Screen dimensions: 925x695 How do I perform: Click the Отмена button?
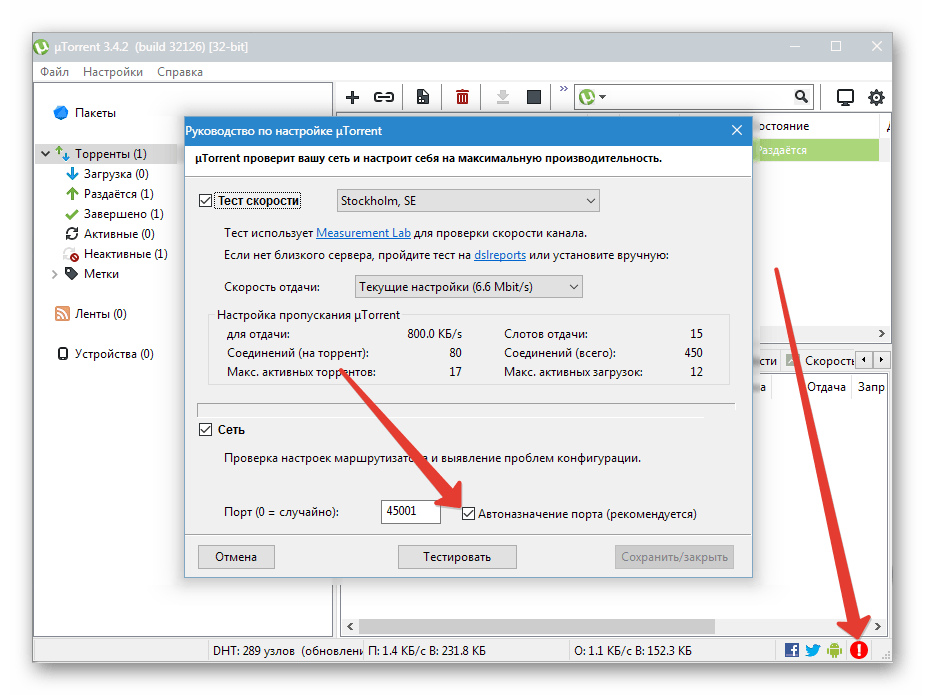tap(236, 557)
